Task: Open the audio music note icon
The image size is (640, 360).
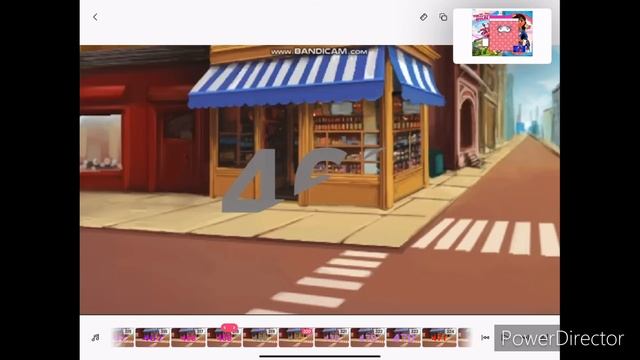Action: pos(96,338)
